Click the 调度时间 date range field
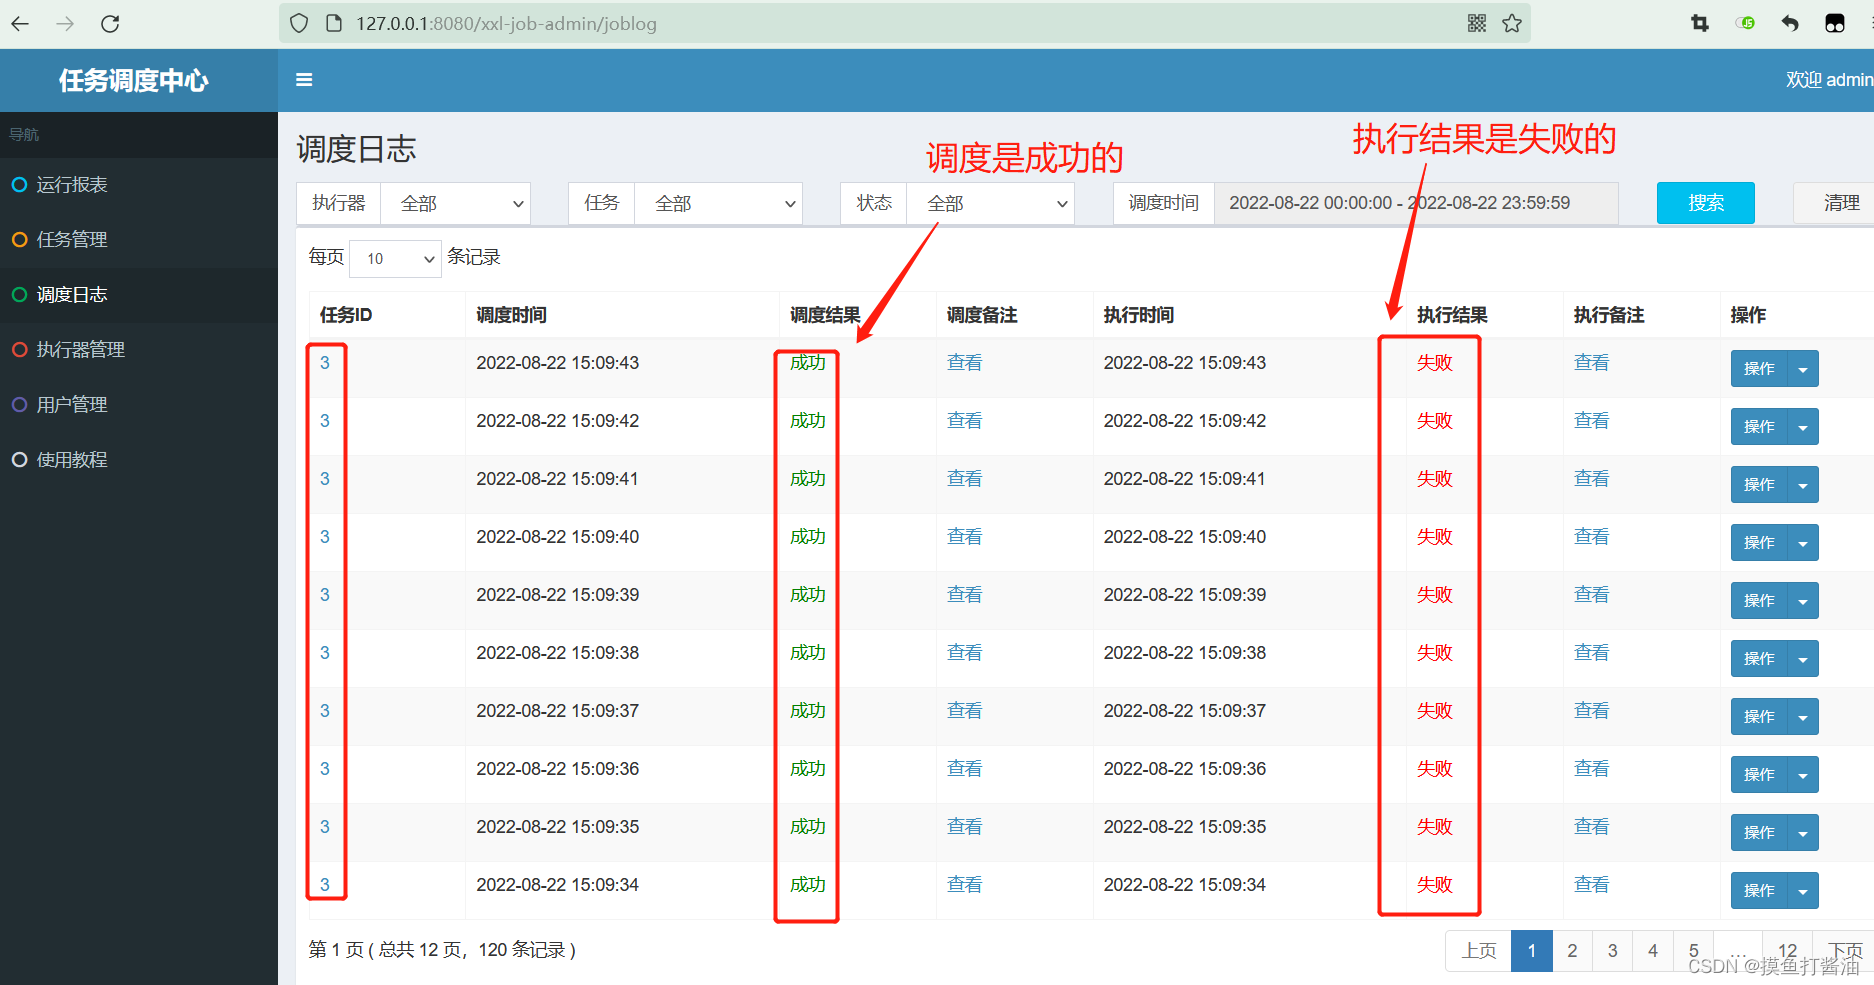Image resolution: width=1874 pixels, height=985 pixels. coord(1416,203)
